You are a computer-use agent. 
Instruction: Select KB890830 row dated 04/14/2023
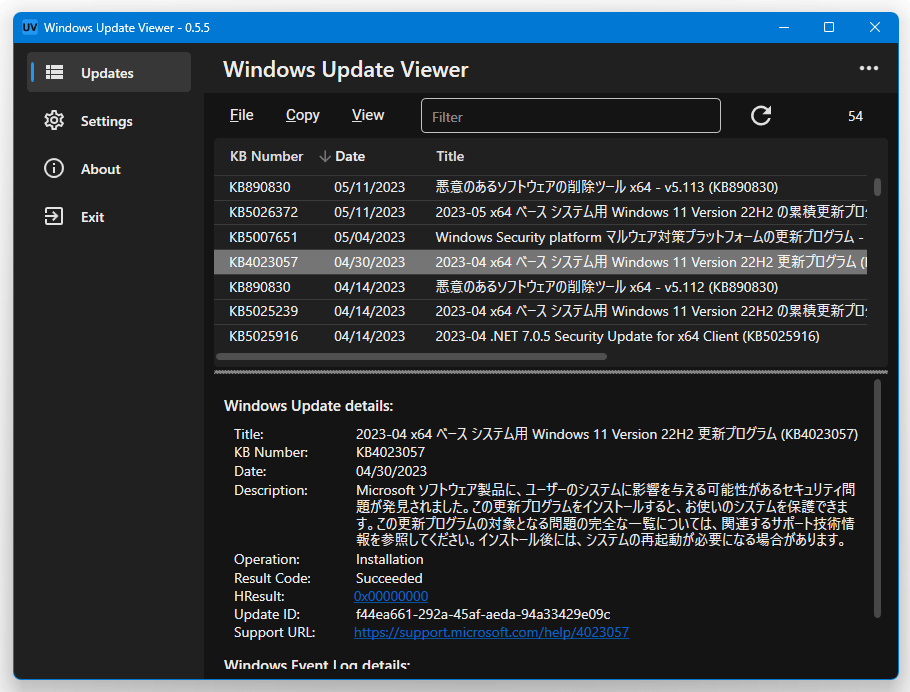click(x=540, y=287)
